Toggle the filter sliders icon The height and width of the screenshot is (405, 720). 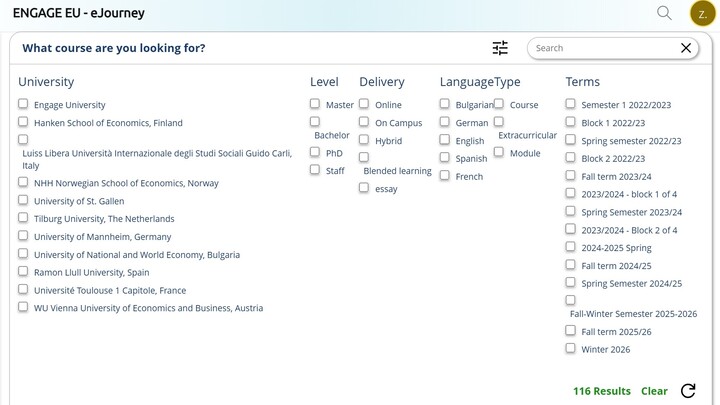500,48
